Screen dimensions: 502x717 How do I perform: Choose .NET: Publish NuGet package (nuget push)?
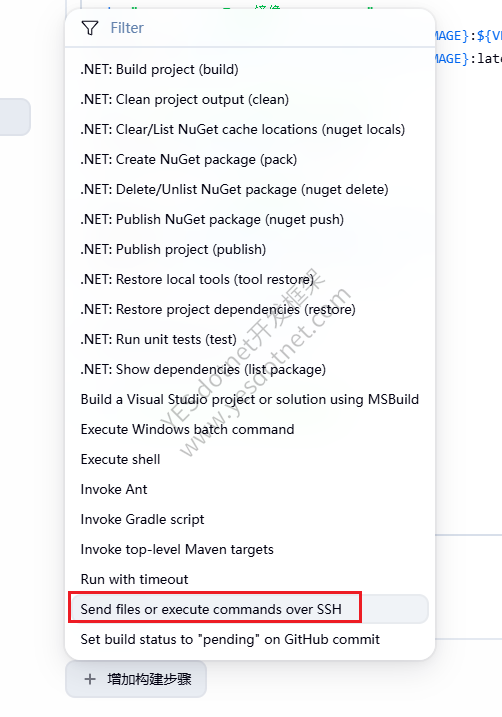[250, 219]
